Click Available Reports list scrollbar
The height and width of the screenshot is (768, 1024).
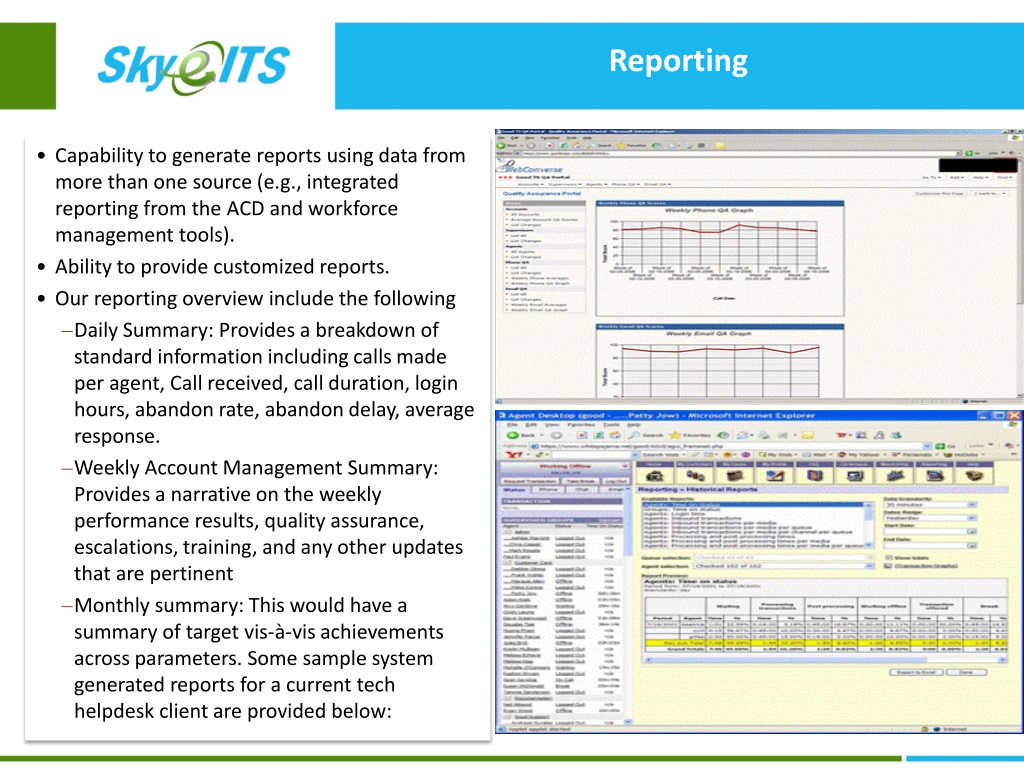868,525
